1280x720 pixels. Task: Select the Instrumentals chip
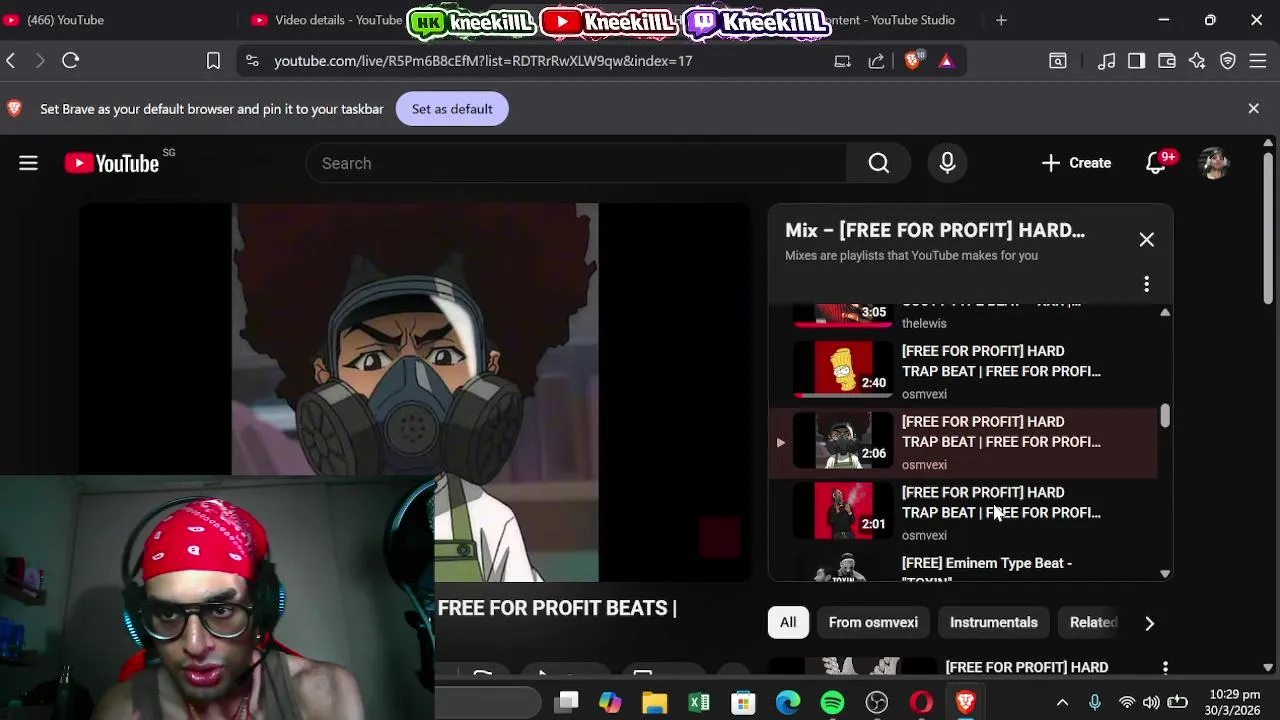993,622
